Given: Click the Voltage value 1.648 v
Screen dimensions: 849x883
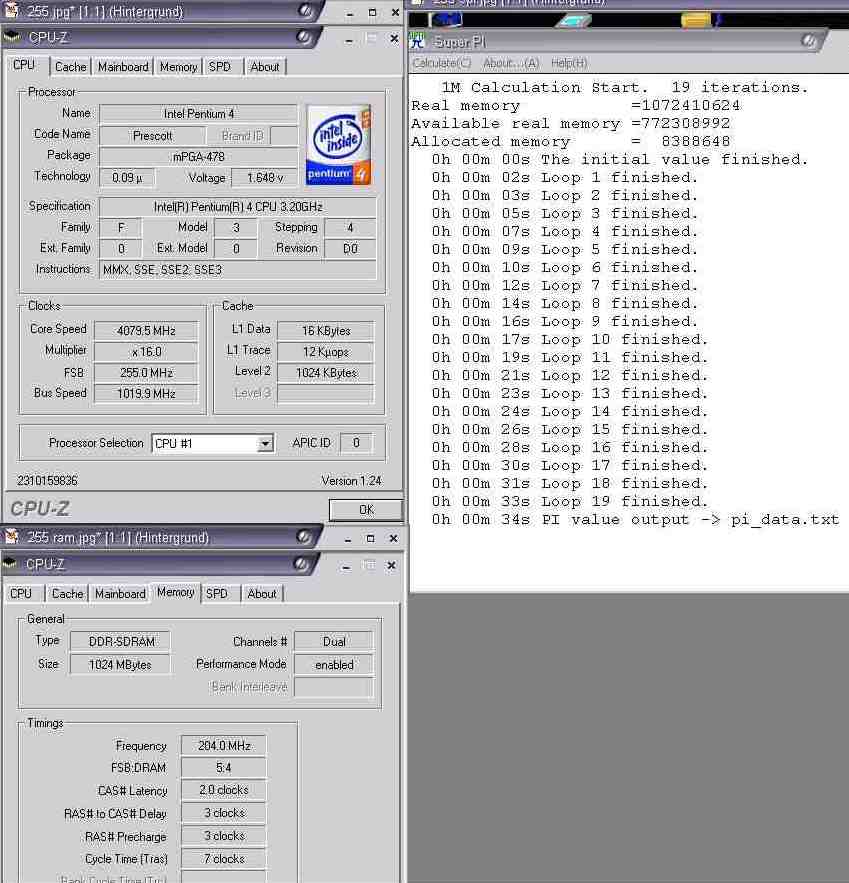Looking at the screenshot, I should pyautogui.click(x=265, y=178).
